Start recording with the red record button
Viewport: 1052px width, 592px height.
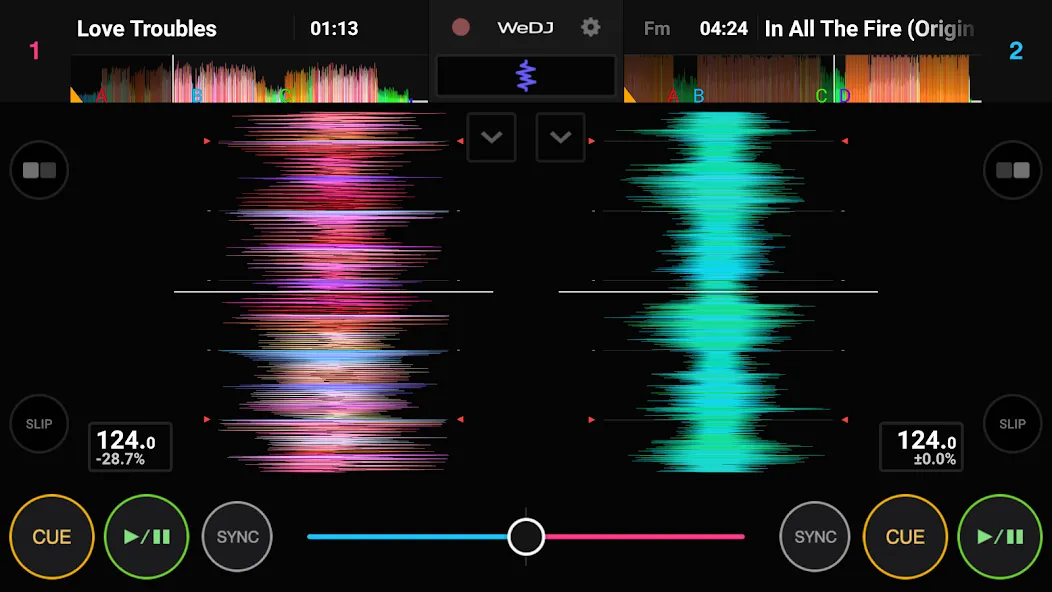point(460,28)
